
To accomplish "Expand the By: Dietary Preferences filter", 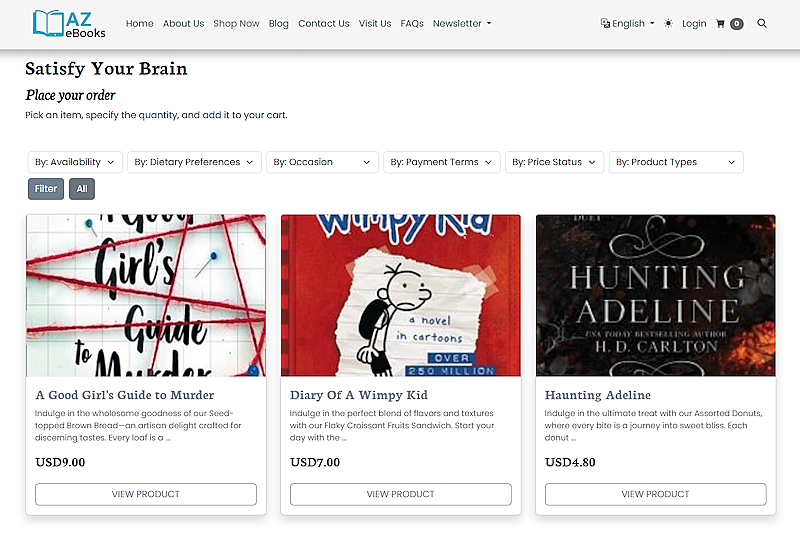I will [x=194, y=162].
